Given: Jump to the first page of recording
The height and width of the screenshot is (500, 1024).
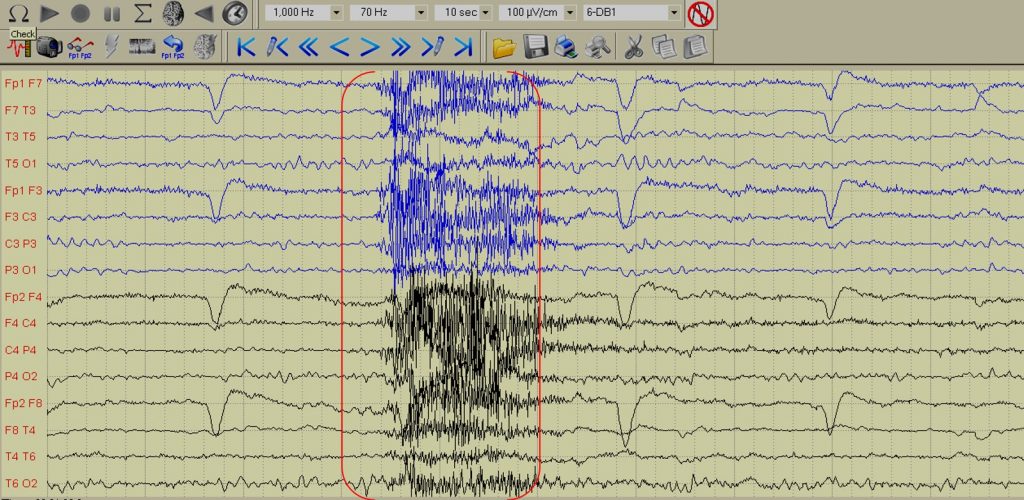Looking at the screenshot, I should 246,46.
